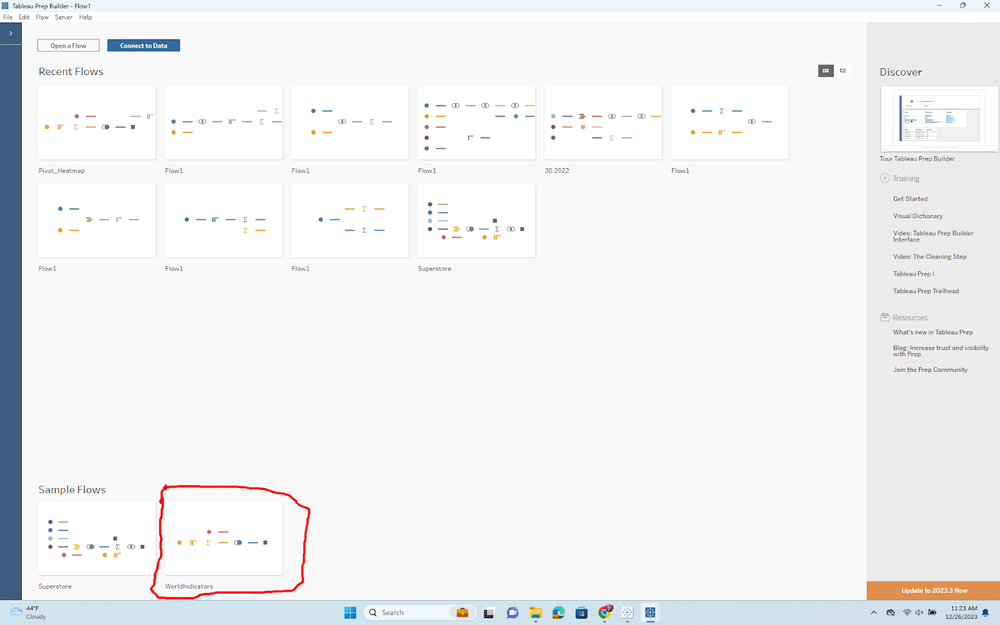Open the Server menu
This screenshot has width=1000, height=625.
coord(63,17)
